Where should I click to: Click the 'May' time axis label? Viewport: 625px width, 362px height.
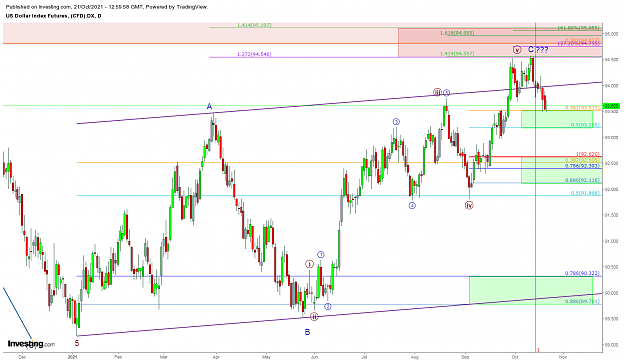pos(265,357)
